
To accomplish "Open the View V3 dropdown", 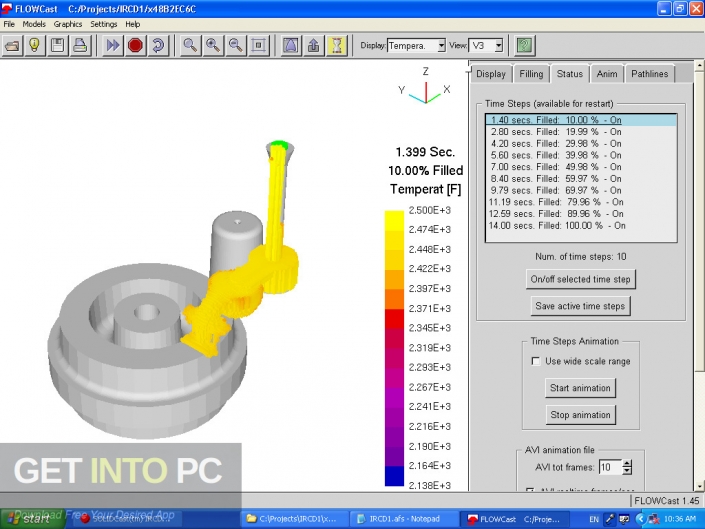I will click(x=498, y=46).
